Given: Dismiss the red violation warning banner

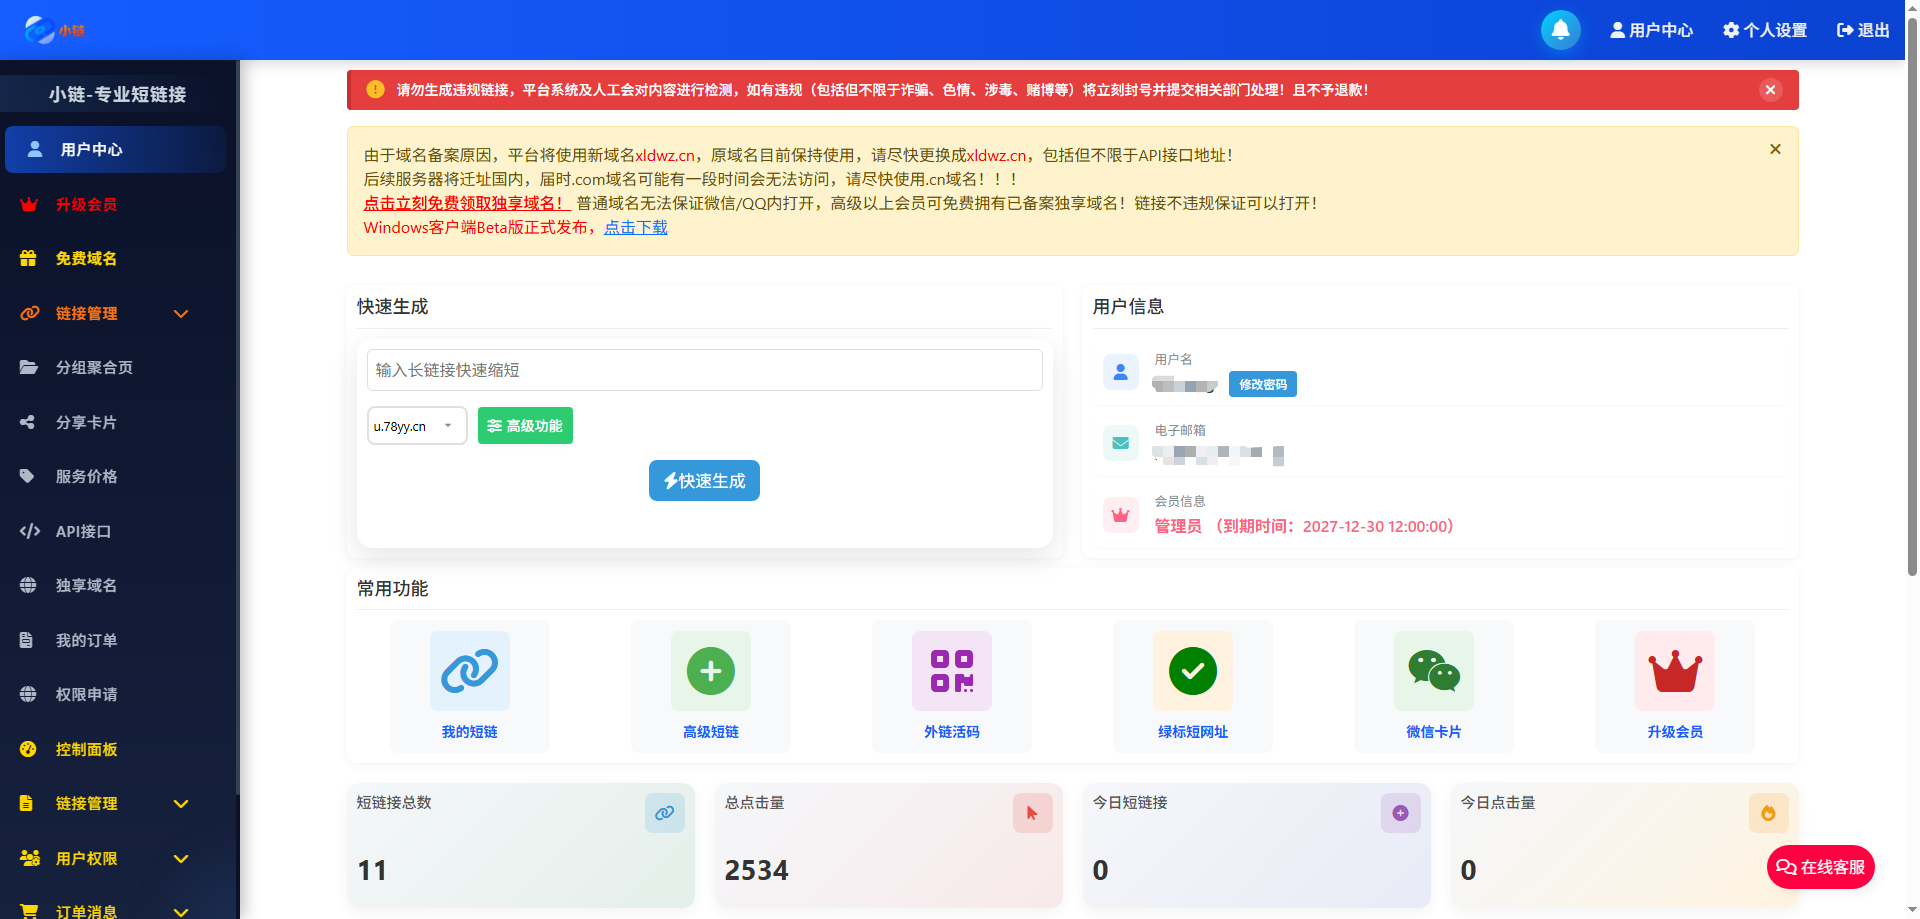Looking at the screenshot, I should [1771, 89].
